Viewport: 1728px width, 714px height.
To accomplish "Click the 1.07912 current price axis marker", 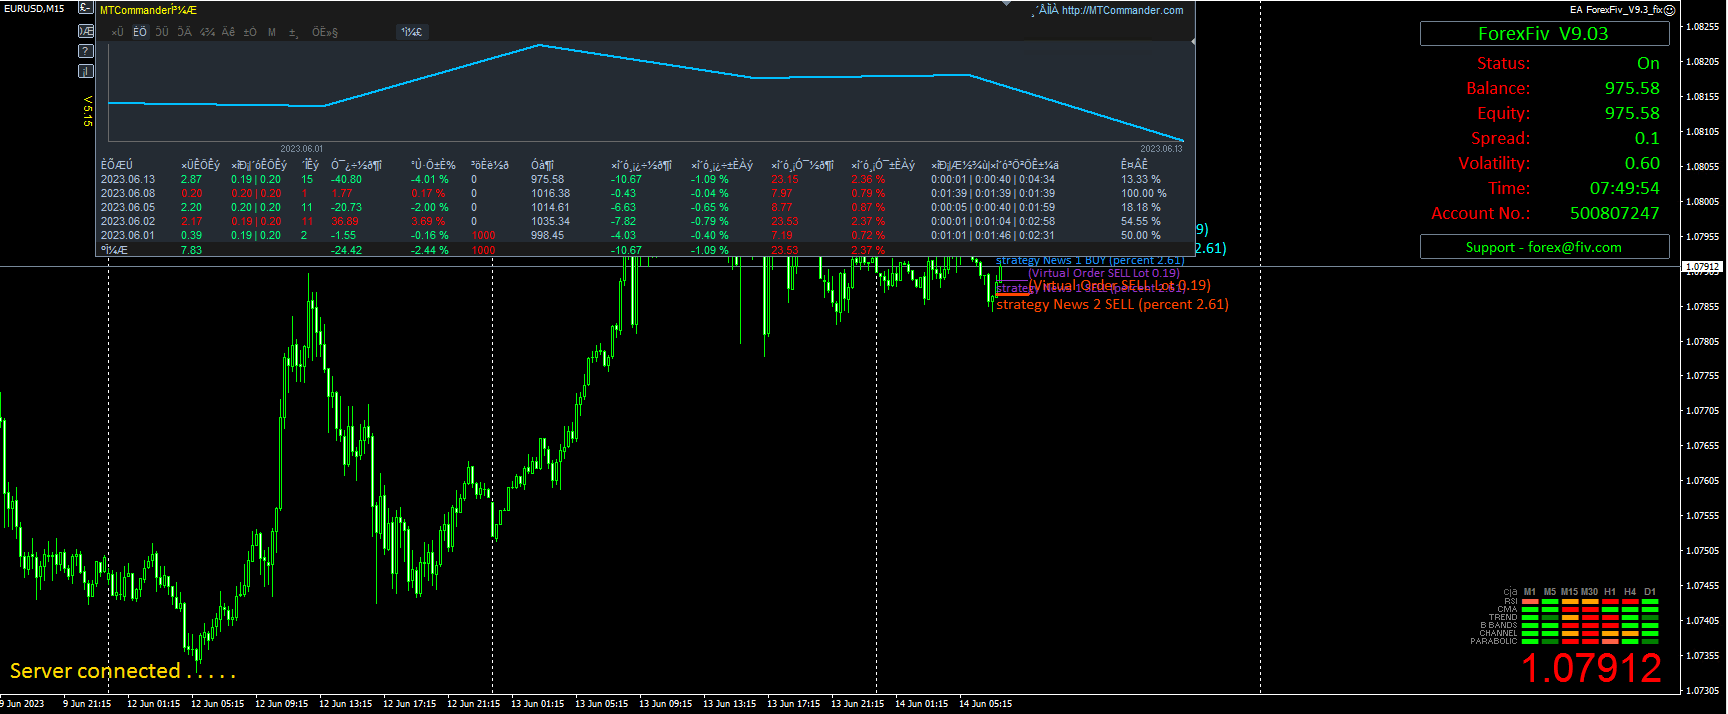I will [1703, 267].
